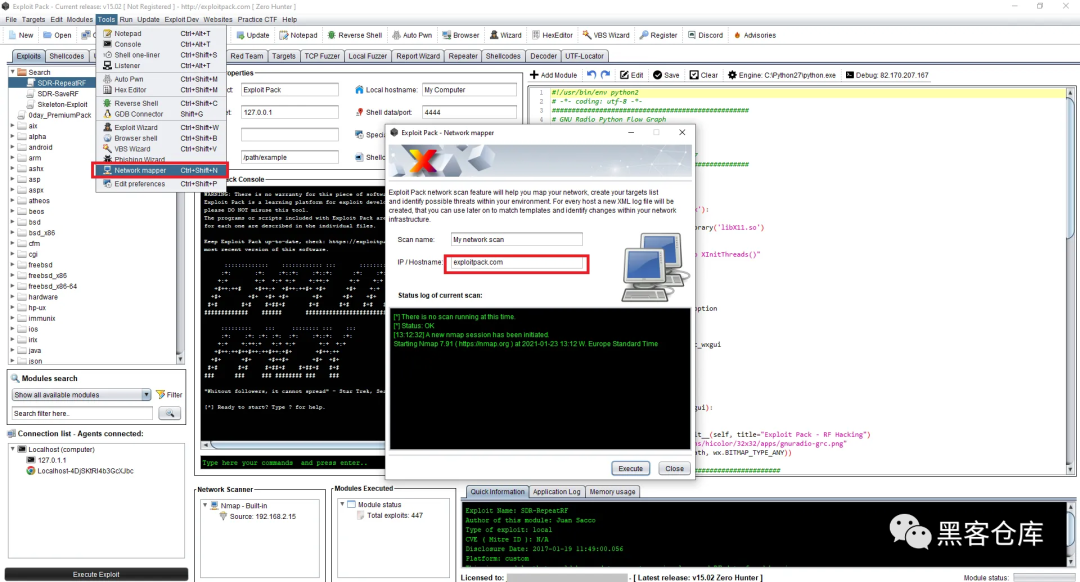Launch Reverse Shell from toolbar
The height and width of the screenshot is (582, 1080).
(355, 35)
